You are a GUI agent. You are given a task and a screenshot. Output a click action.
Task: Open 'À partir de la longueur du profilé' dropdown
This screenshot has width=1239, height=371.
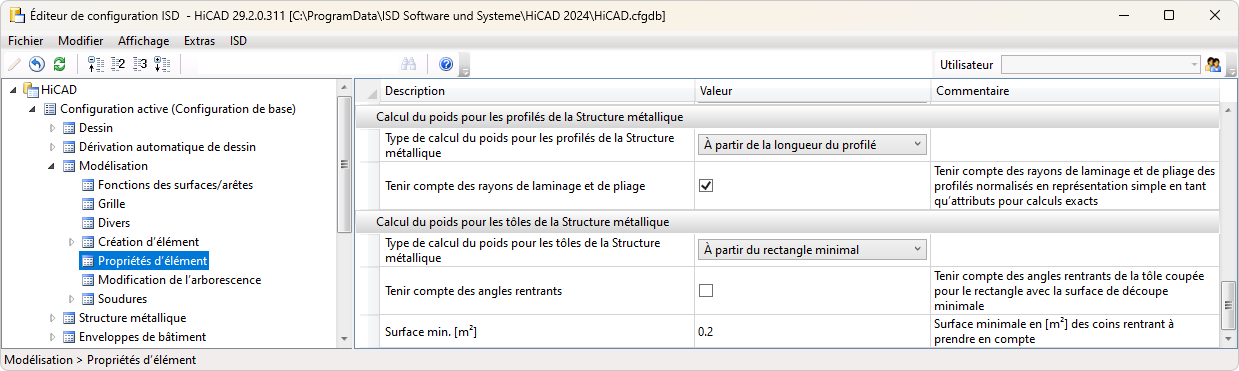pos(812,145)
